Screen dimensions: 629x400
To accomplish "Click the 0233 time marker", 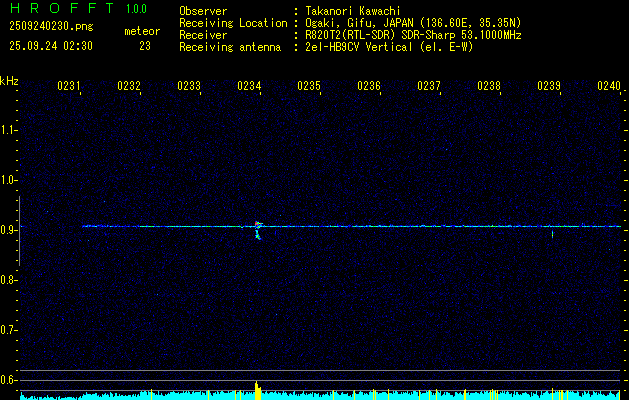I will coord(189,86).
